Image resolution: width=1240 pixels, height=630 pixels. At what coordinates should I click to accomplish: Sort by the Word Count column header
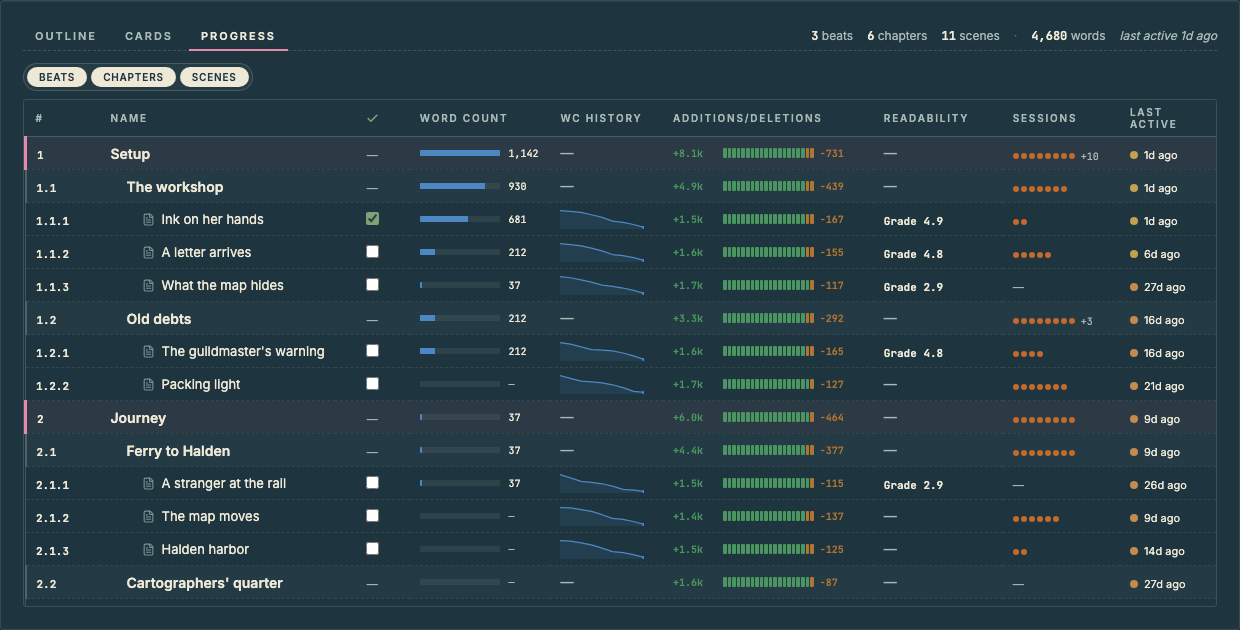point(463,118)
